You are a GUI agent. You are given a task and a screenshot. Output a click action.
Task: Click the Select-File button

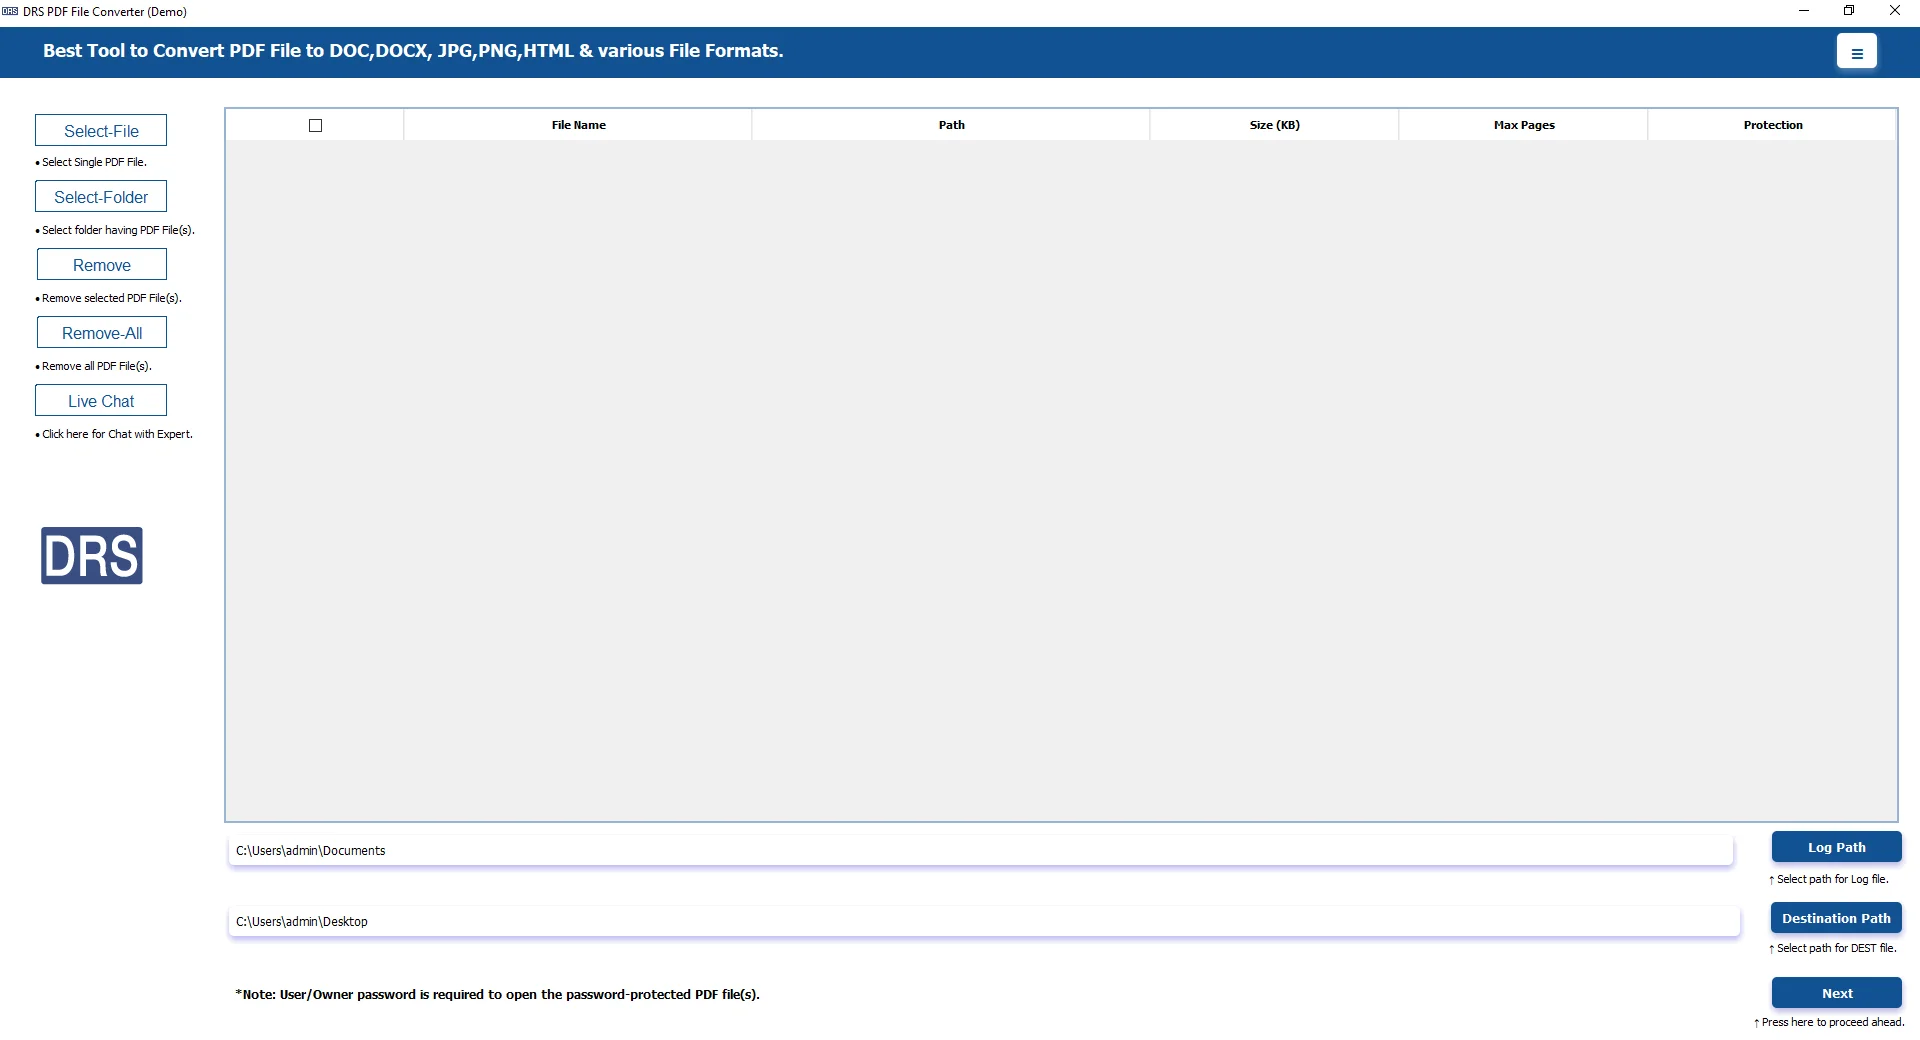tap(101, 131)
